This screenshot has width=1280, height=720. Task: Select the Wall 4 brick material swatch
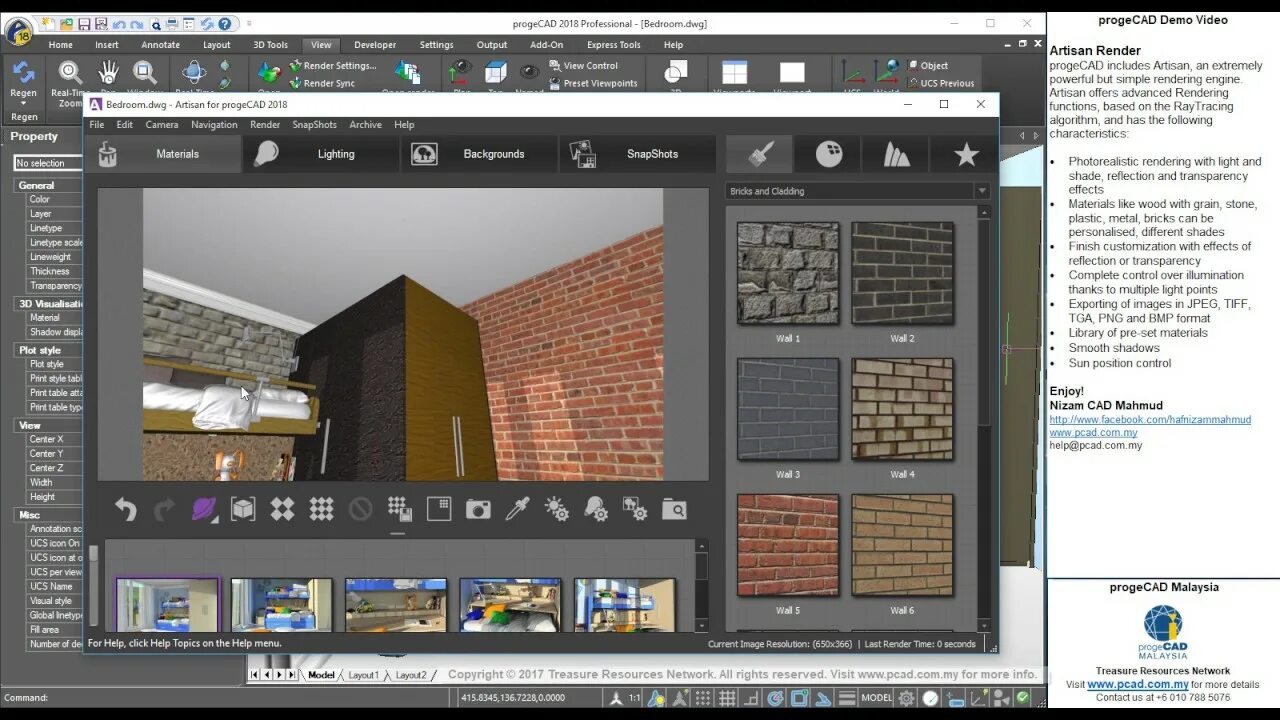(902, 409)
